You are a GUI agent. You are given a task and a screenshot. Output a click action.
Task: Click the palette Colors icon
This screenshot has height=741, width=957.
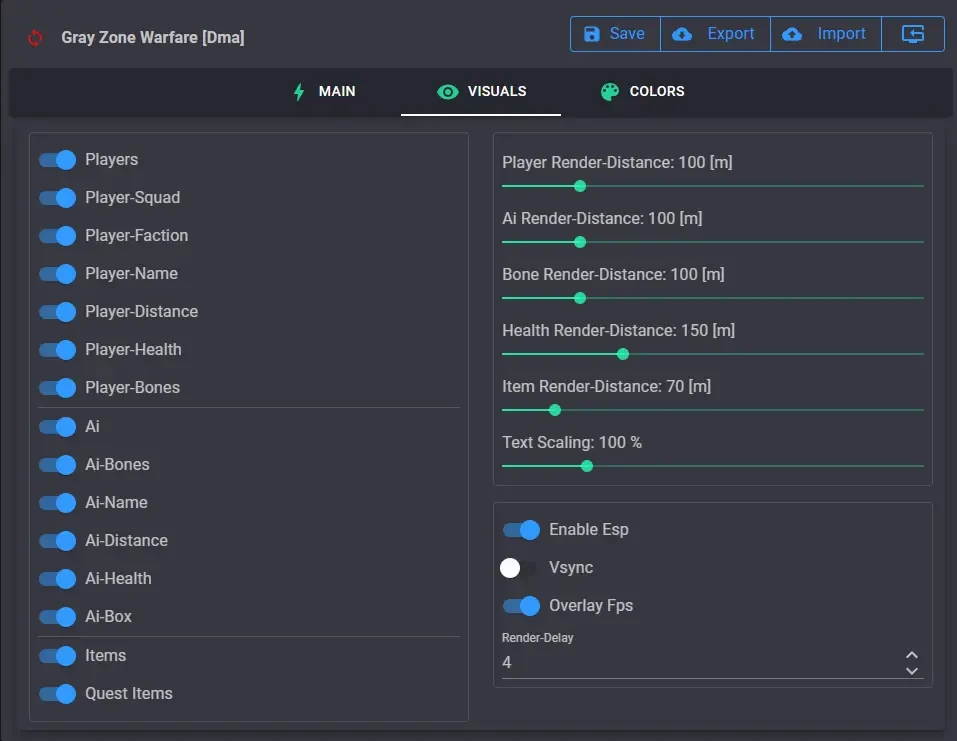point(610,92)
